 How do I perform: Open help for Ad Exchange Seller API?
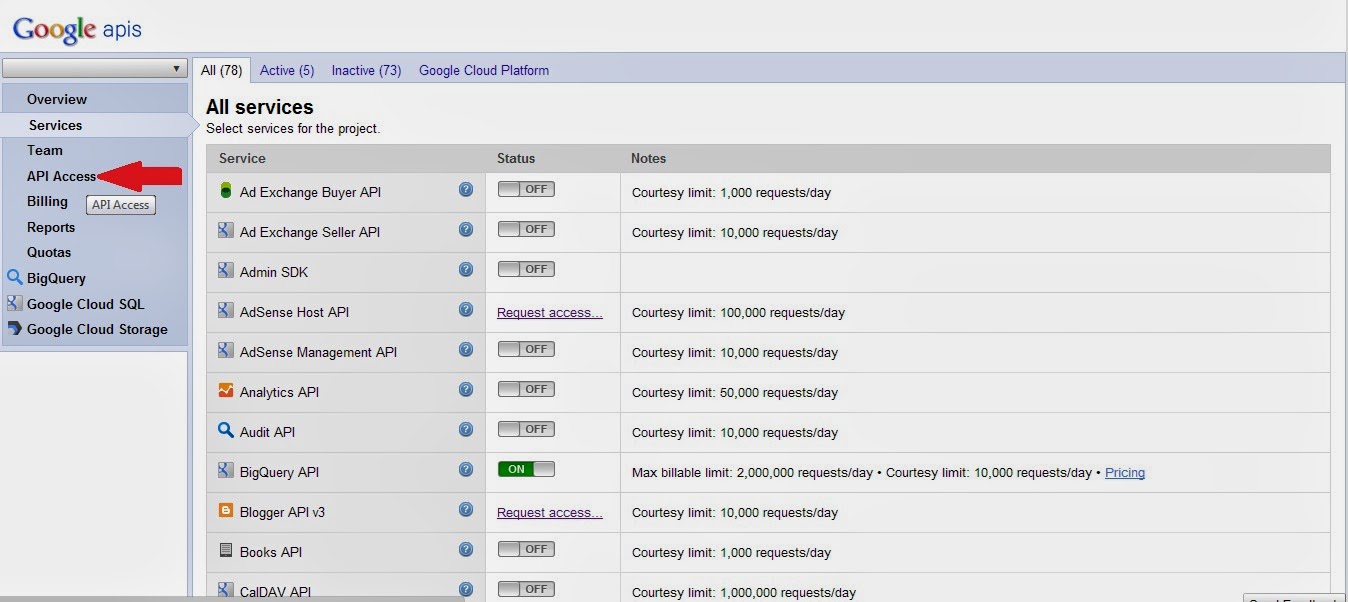pos(466,229)
